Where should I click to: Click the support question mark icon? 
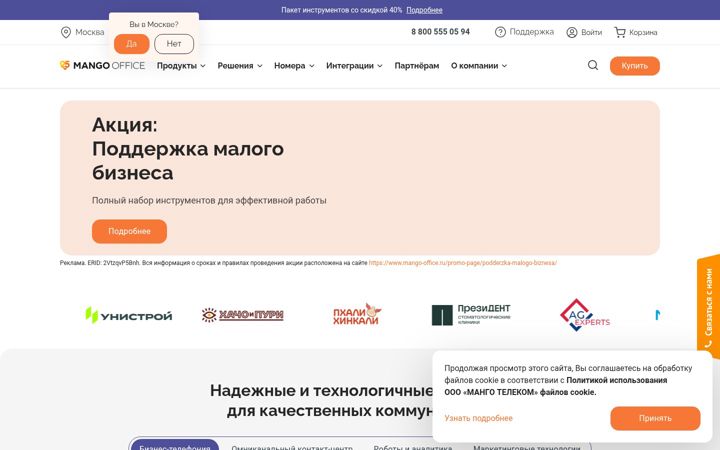pyautogui.click(x=500, y=32)
